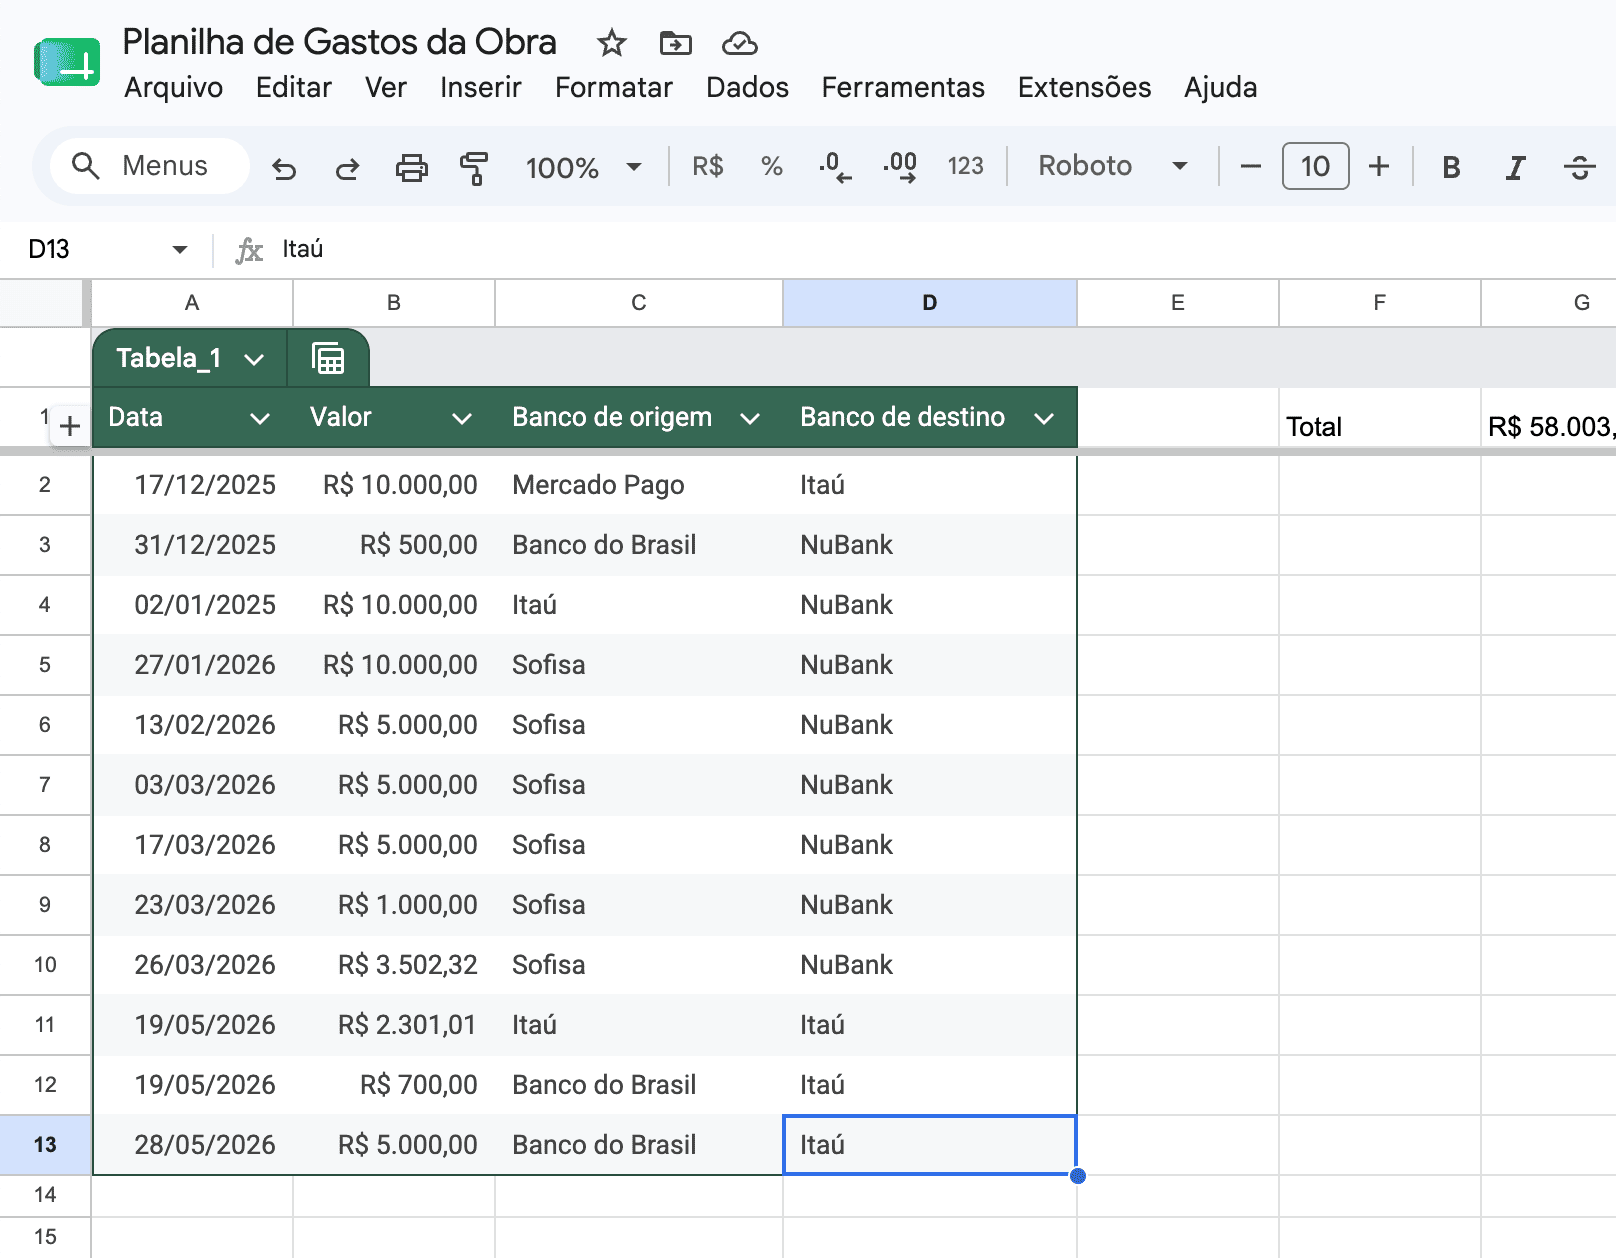Click the select all corner box
Image resolution: width=1616 pixels, height=1258 pixels.
pos(40,303)
